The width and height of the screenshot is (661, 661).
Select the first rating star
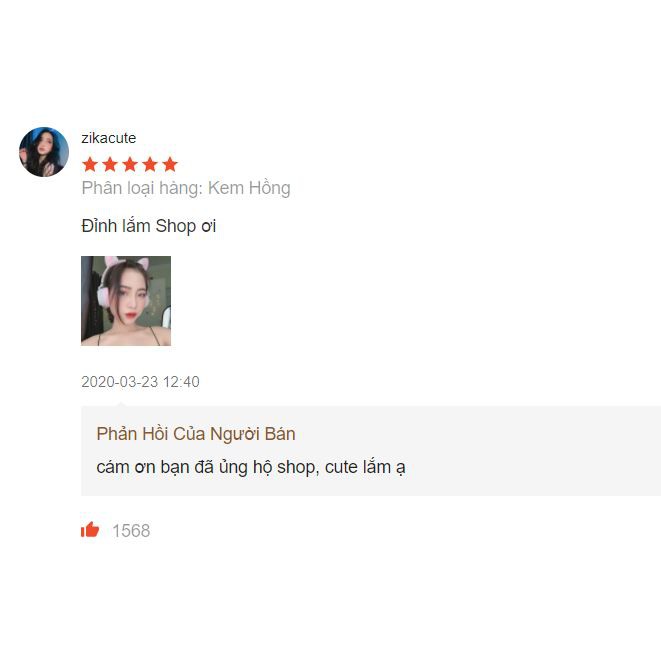click(x=90, y=164)
